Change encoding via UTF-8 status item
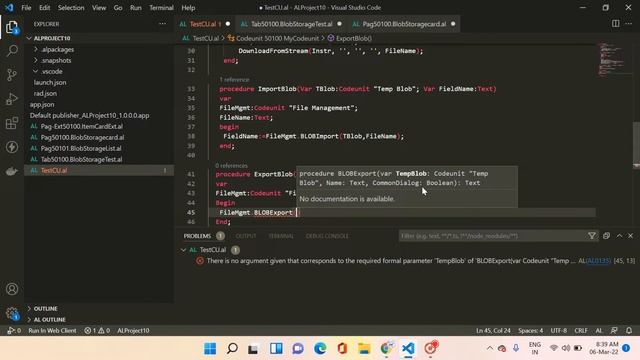The width and height of the screenshot is (640, 360). [559, 330]
